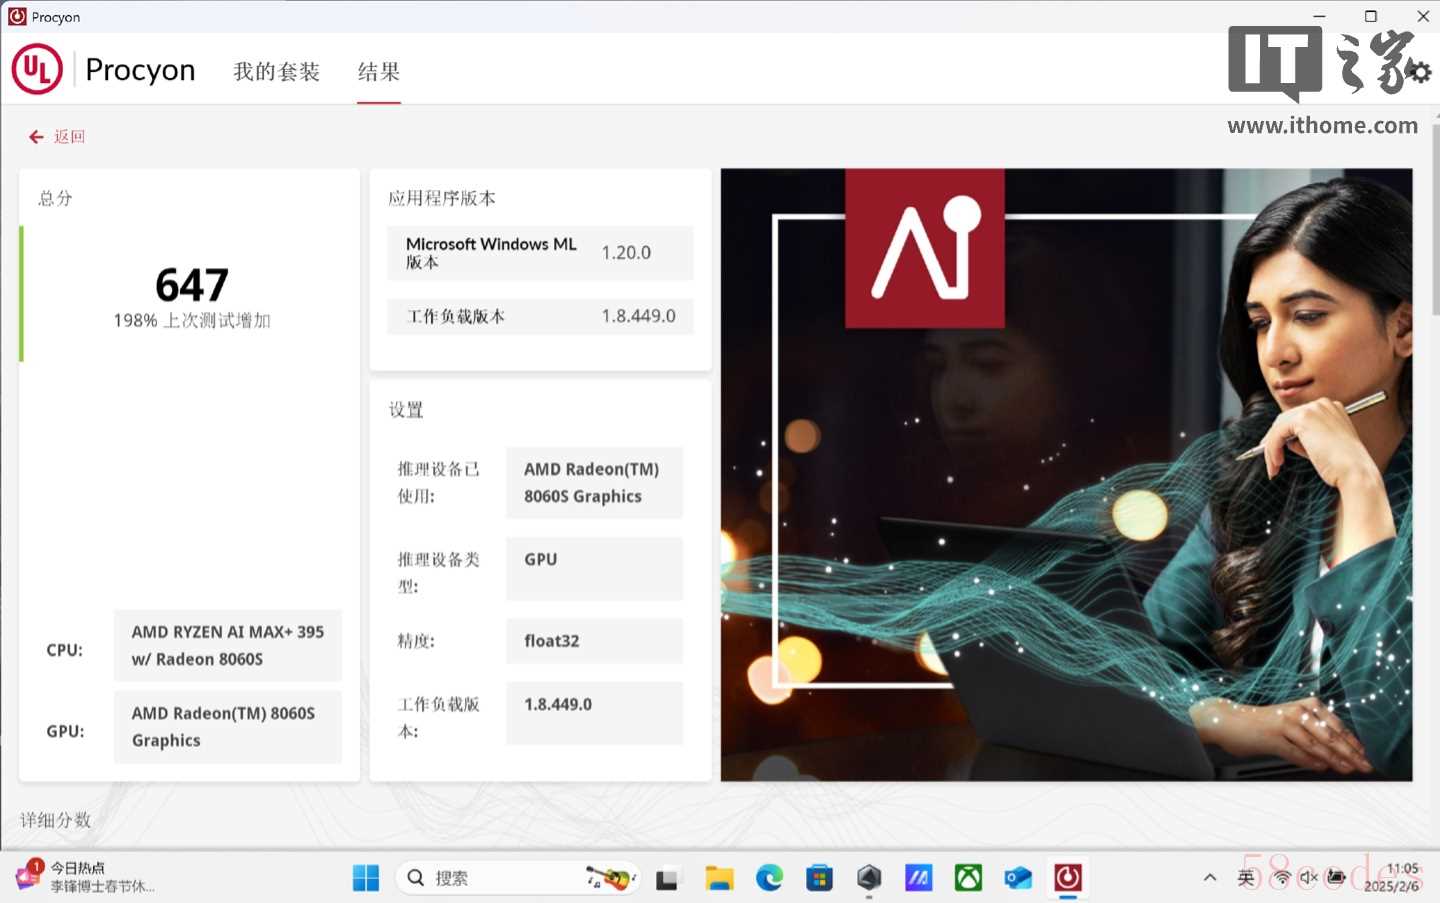
Task: Click the Procyon taskbar icon
Action: (x=1067, y=878)
